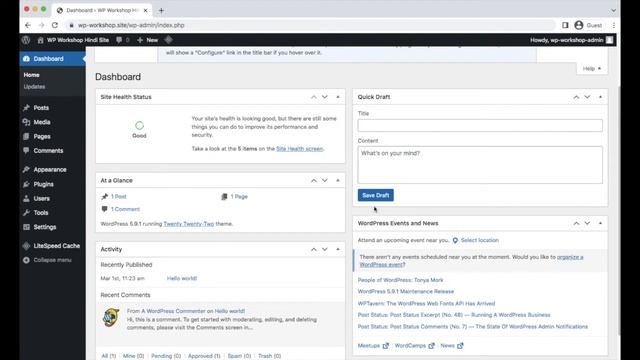Open the Users menu

tap(41, 199)
